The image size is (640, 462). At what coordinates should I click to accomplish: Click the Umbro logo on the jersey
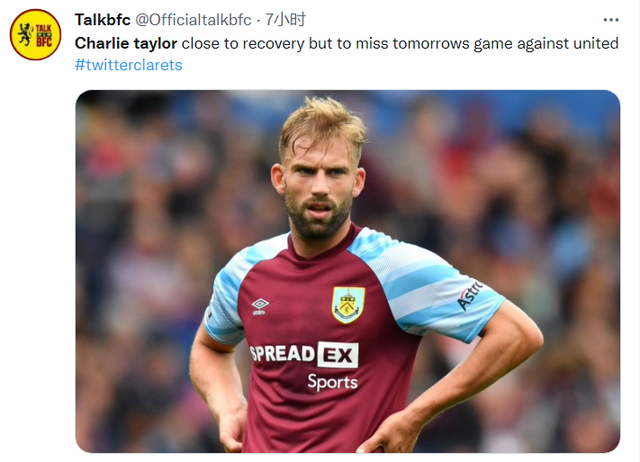pyautogui.click(x=260, y=306)
